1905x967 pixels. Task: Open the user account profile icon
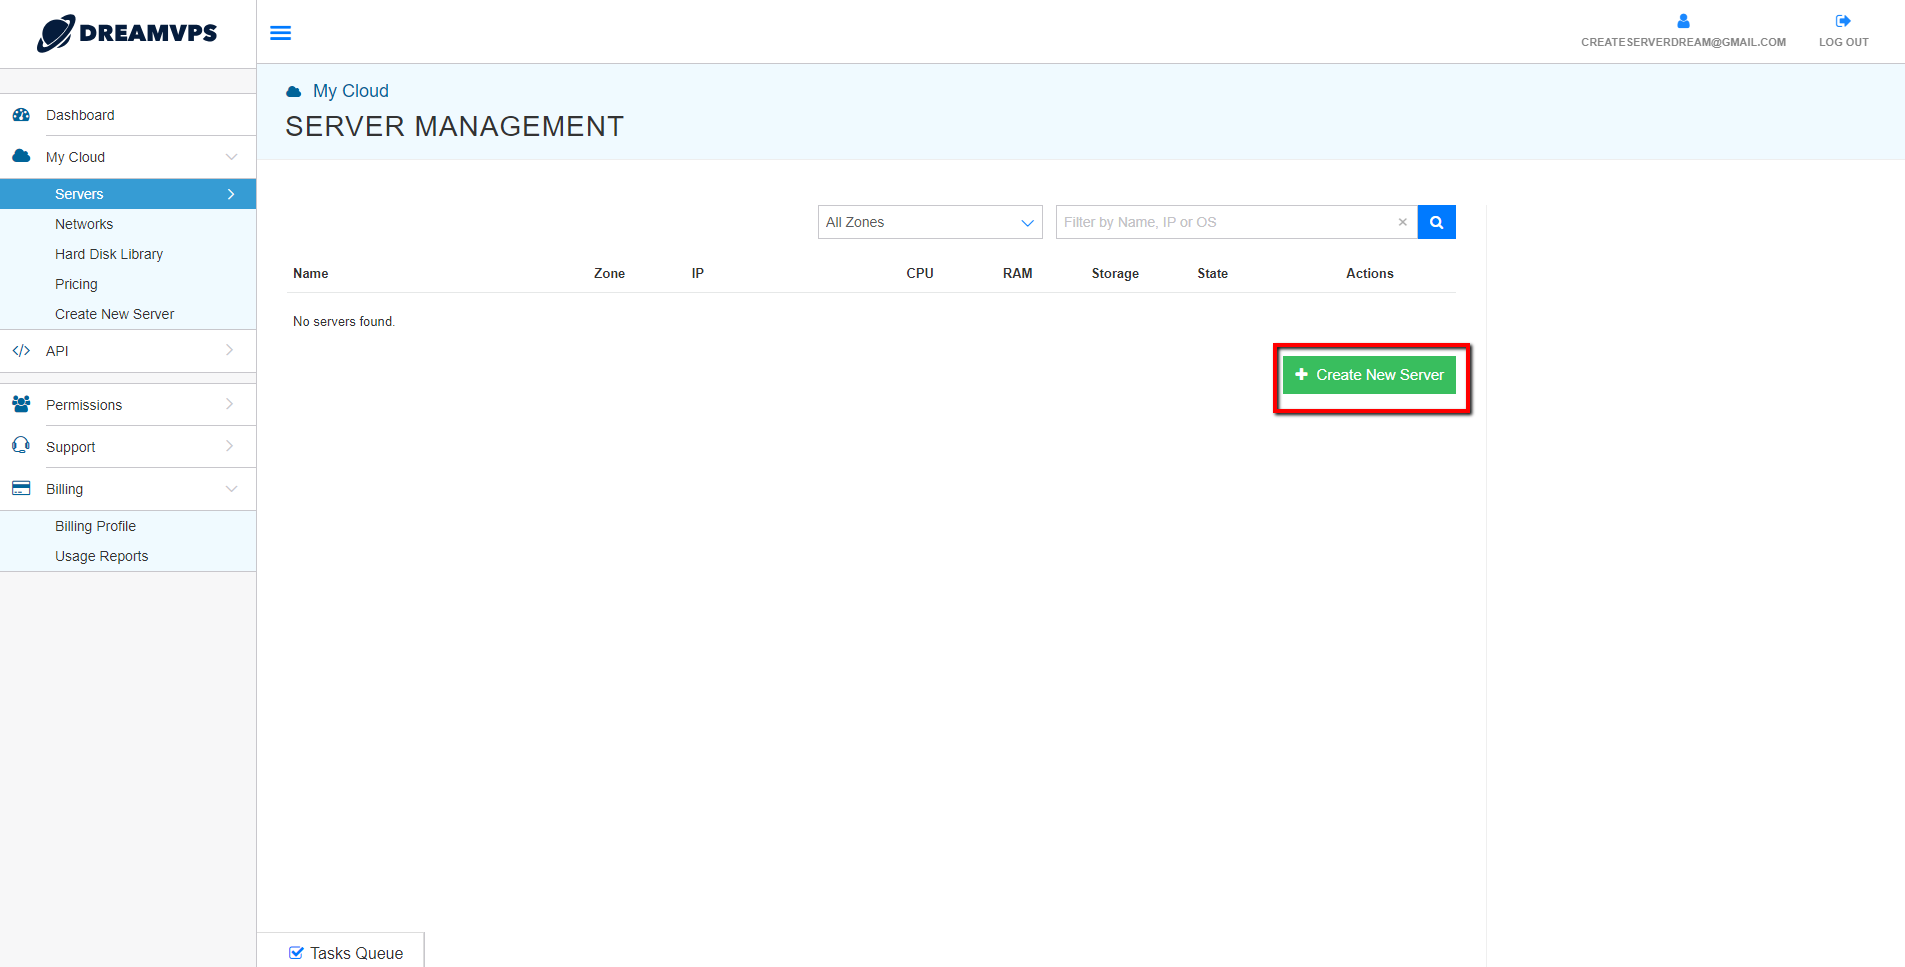pos(1683,21)
